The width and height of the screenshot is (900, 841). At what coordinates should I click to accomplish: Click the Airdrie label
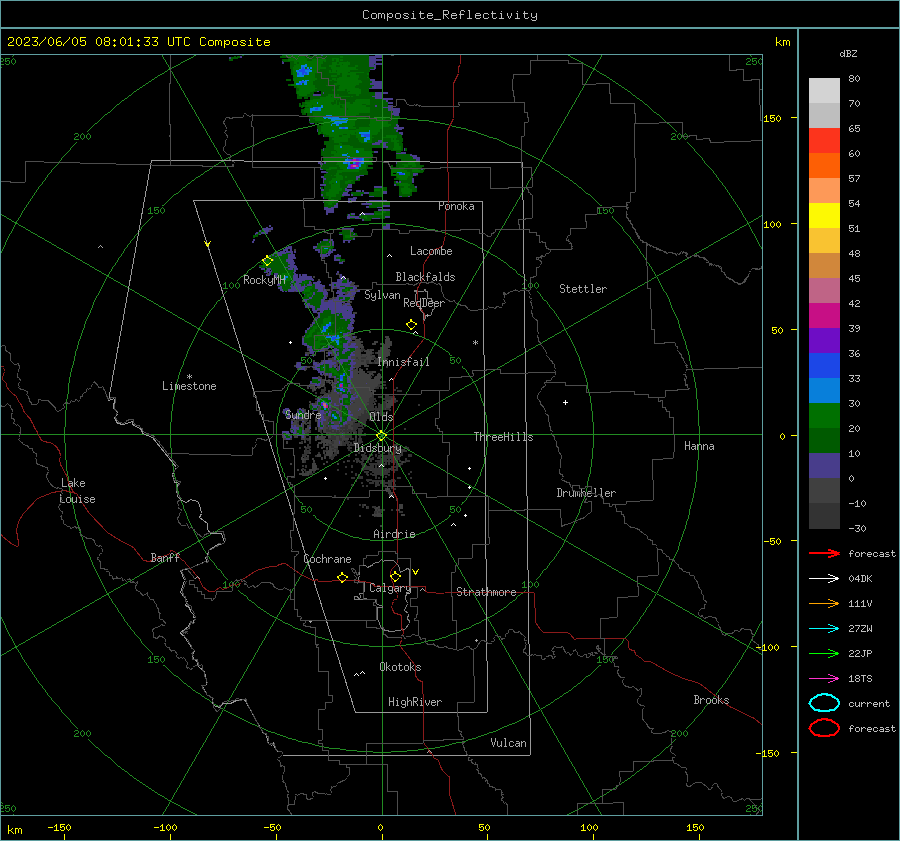[x=394, y=534]
